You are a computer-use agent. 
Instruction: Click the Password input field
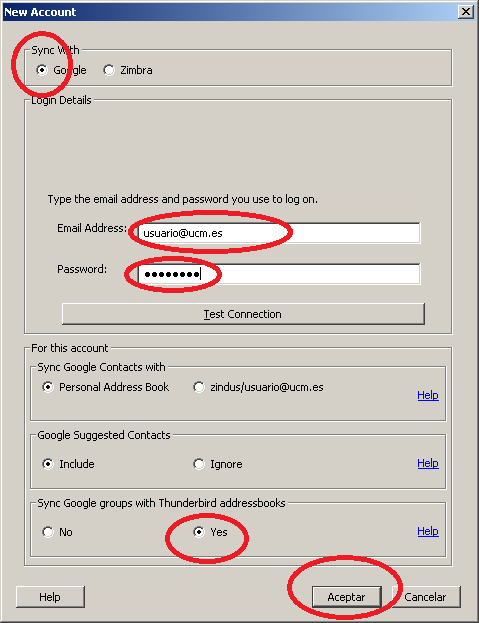point(278,274)
